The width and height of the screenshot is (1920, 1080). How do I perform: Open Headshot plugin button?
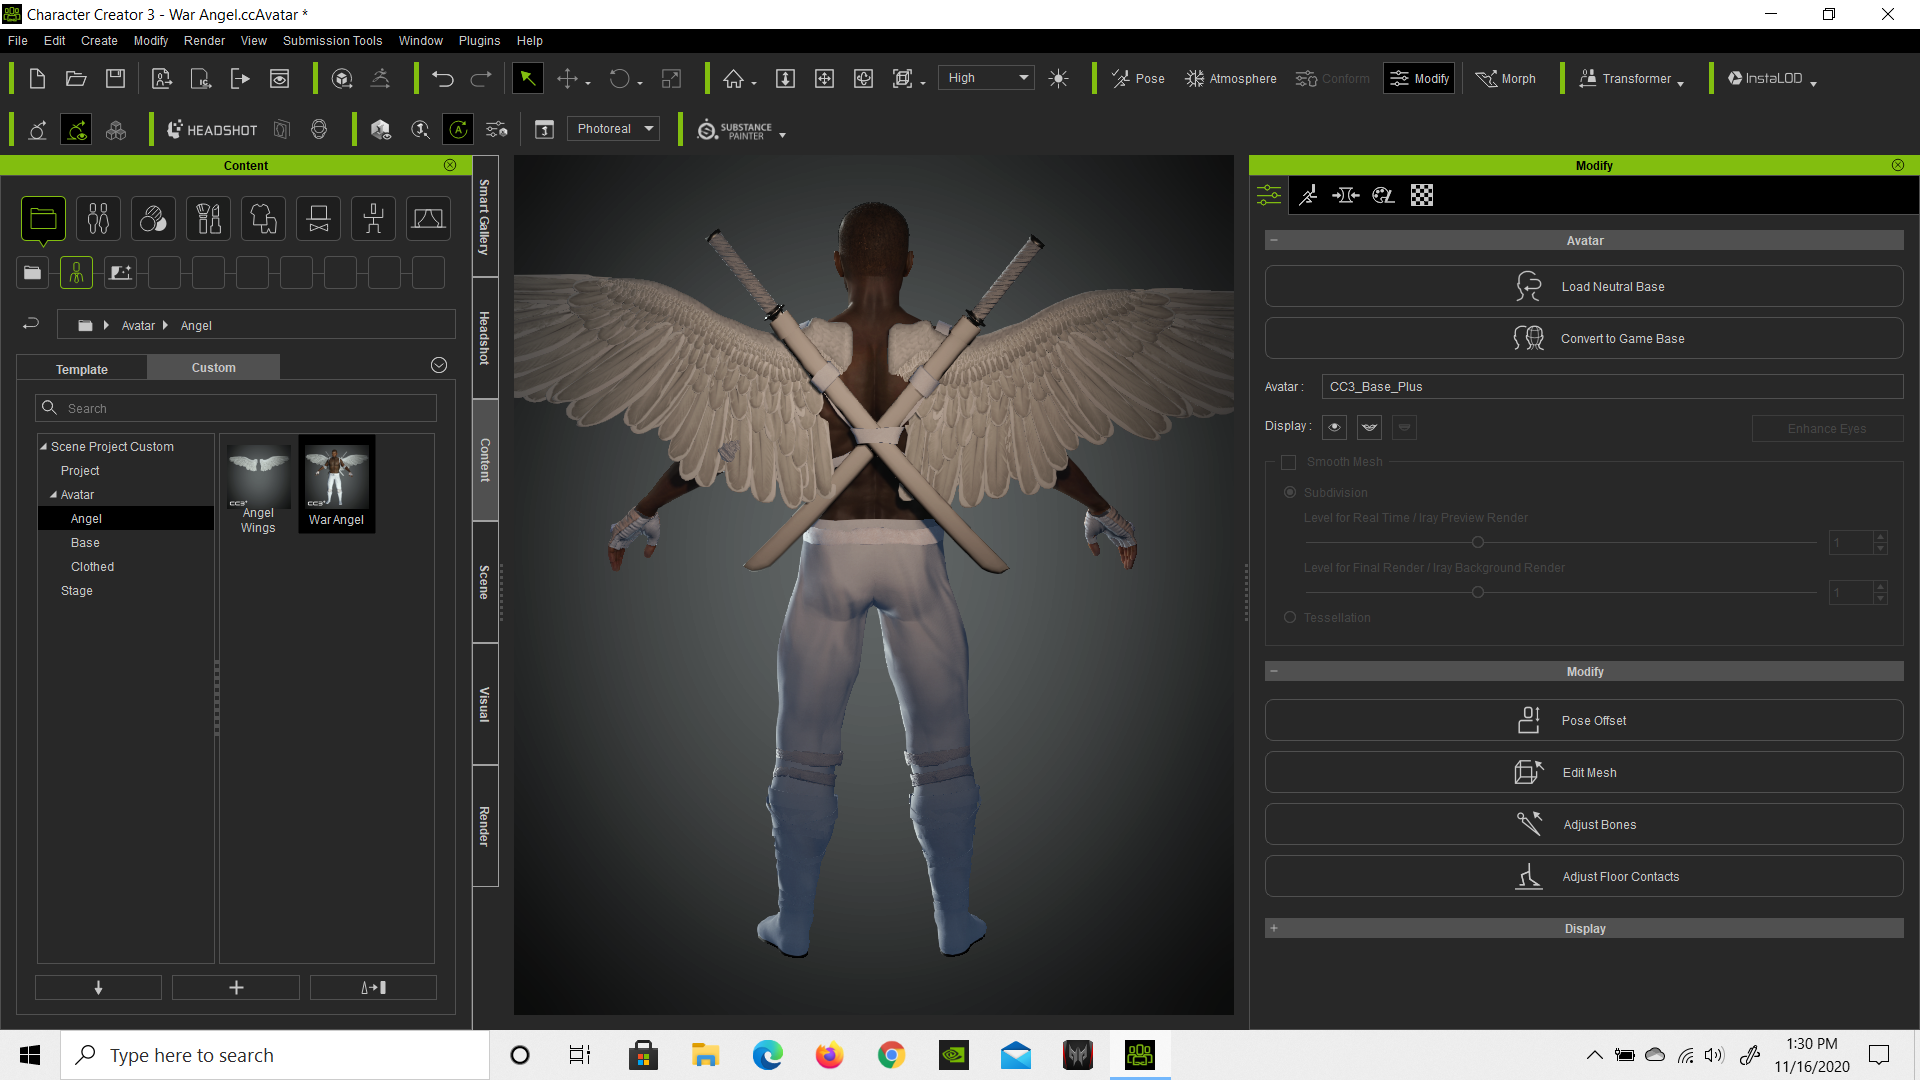click(x=212, y=130)
